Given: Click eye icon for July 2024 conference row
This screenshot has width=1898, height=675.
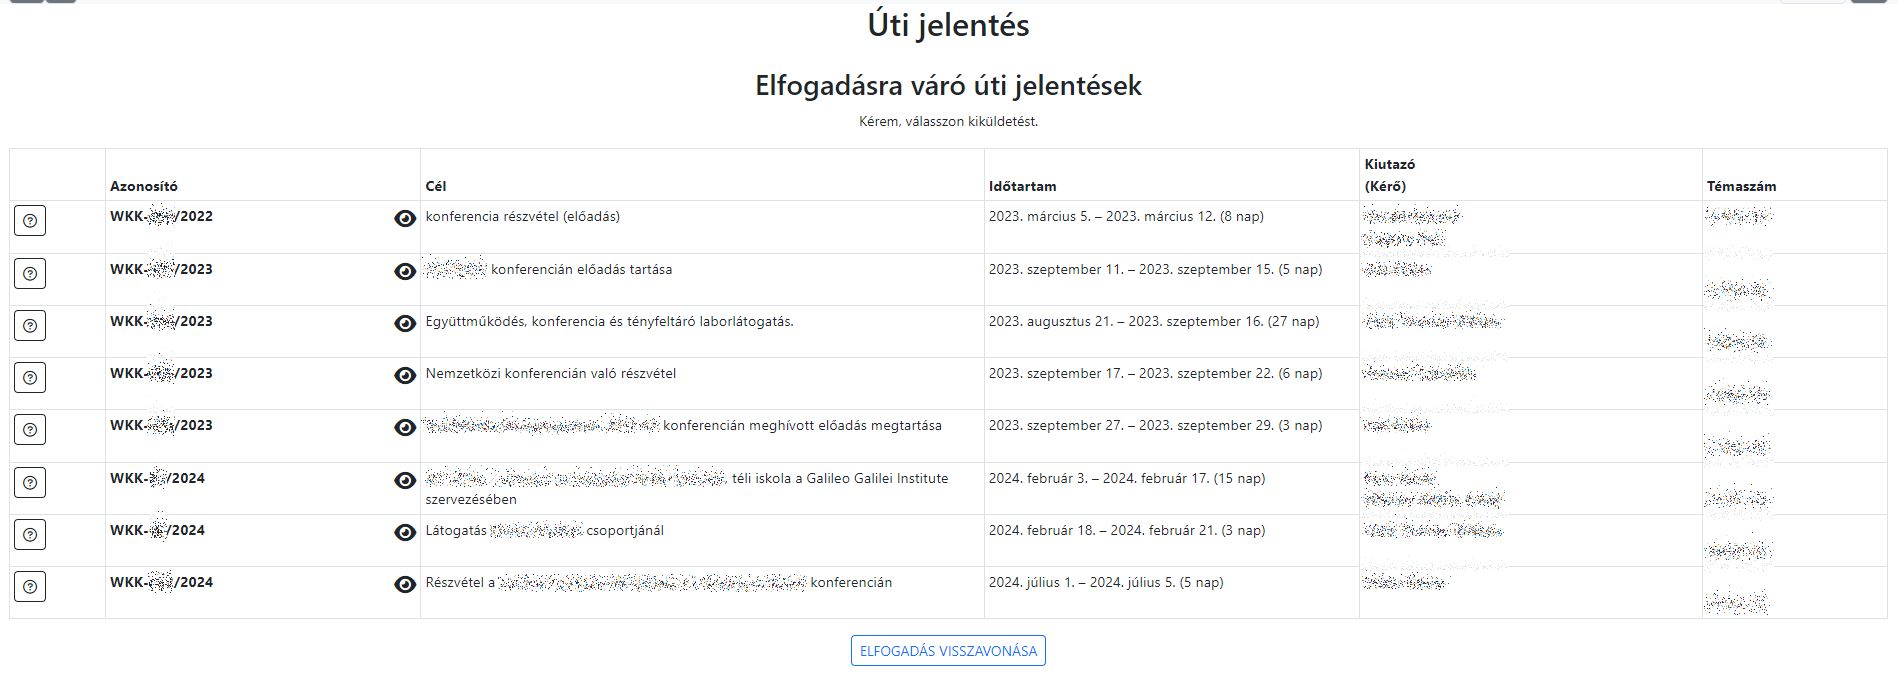Looking at the screenshot, I should click(x=405, y=584).
